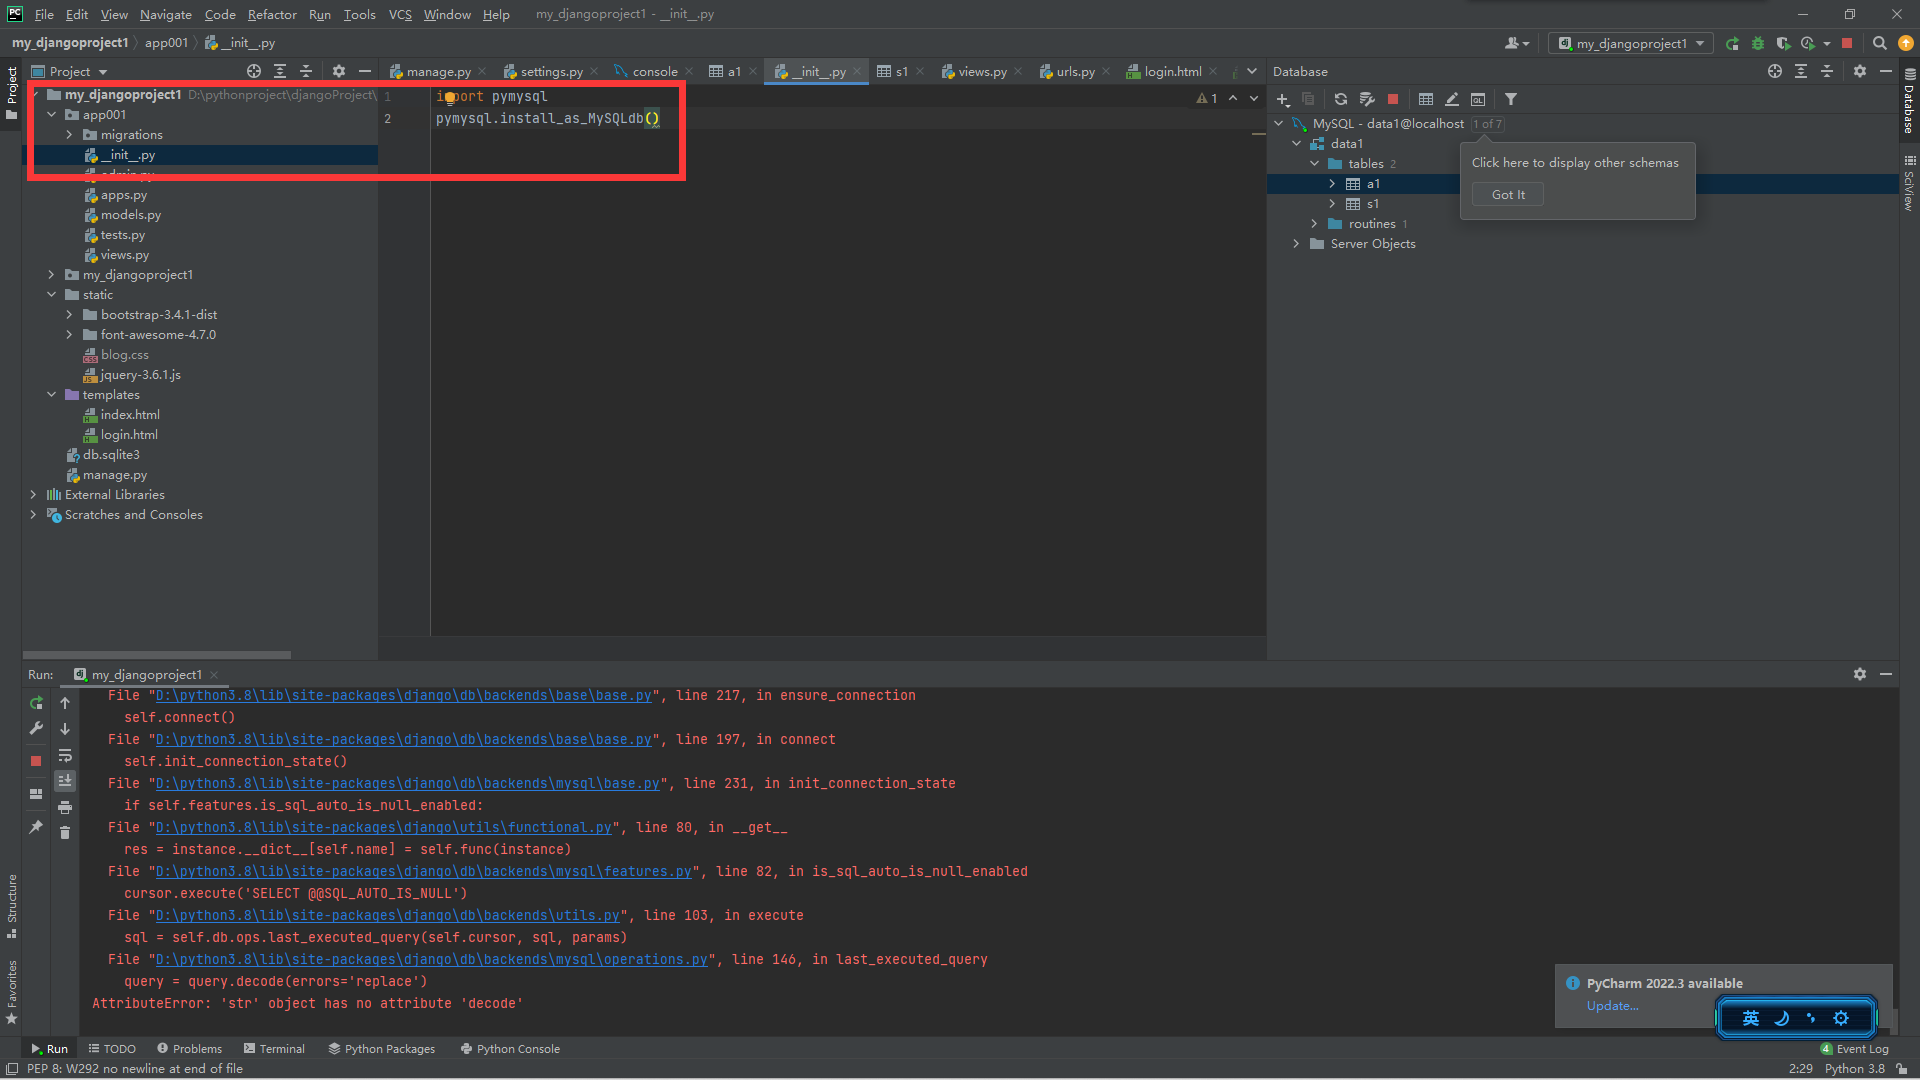Open table editor grid icon in Database toolbar

coord(1426,99)
